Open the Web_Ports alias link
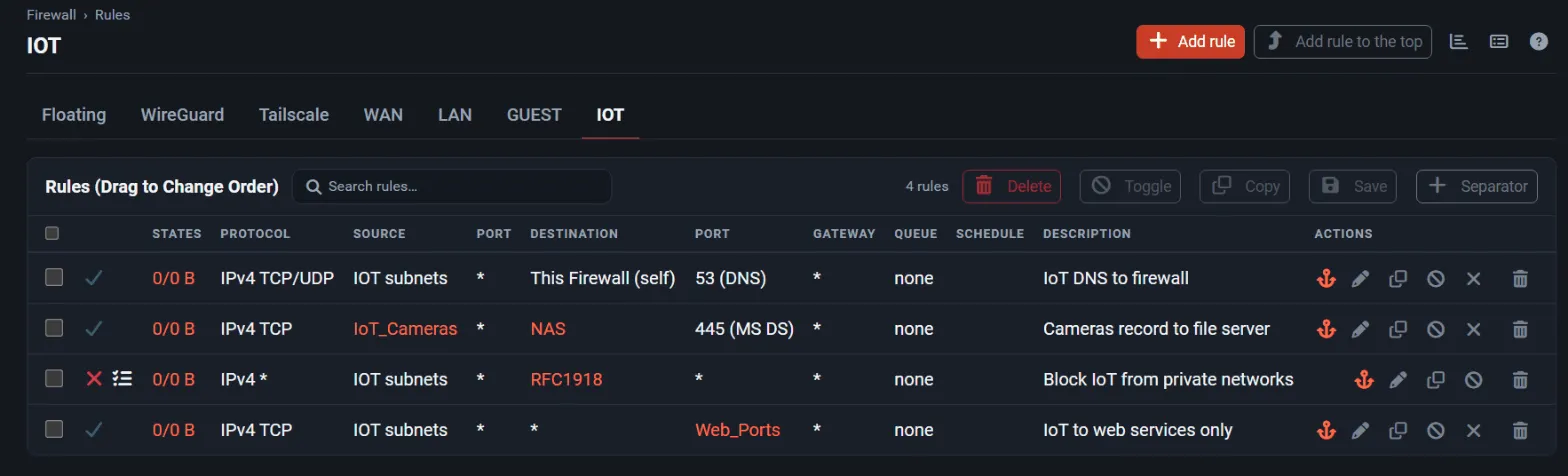 pyautogui.click(x=737, y=430)
